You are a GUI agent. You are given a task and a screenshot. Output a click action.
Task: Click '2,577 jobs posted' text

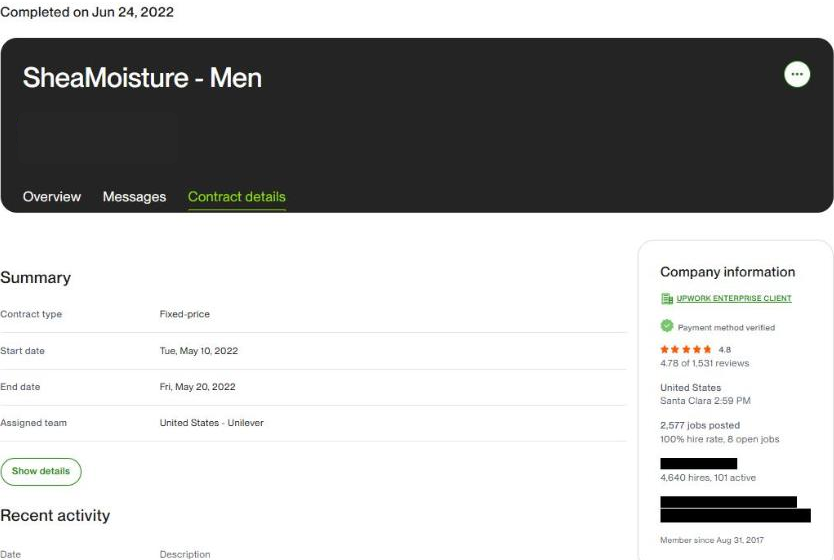[x=700, y=425]
